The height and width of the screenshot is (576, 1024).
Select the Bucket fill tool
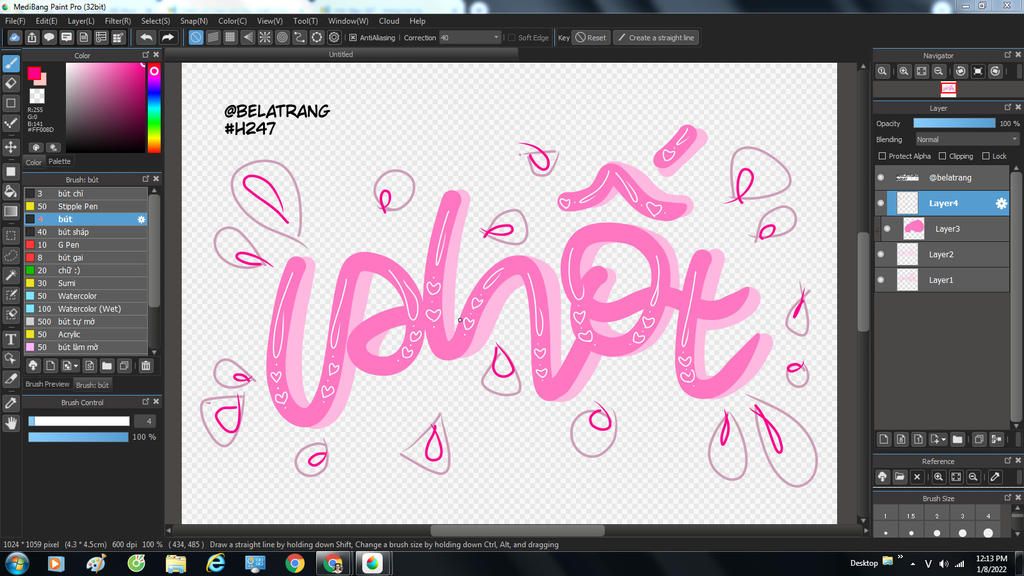click(x=11, y=191)
